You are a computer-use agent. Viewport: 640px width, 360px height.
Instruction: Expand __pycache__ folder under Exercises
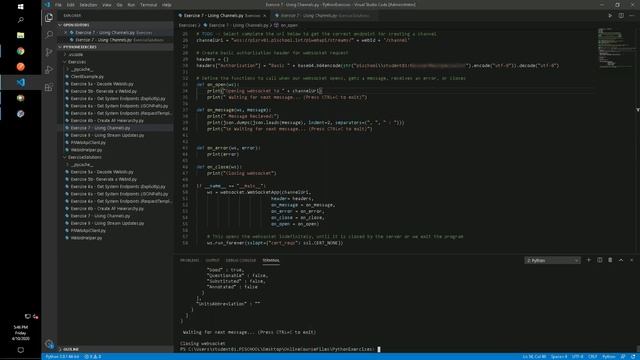coord(116,69)
